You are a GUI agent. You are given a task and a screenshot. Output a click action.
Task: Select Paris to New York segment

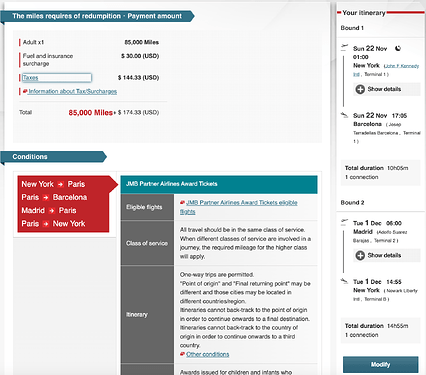click(x=53, y=224)
